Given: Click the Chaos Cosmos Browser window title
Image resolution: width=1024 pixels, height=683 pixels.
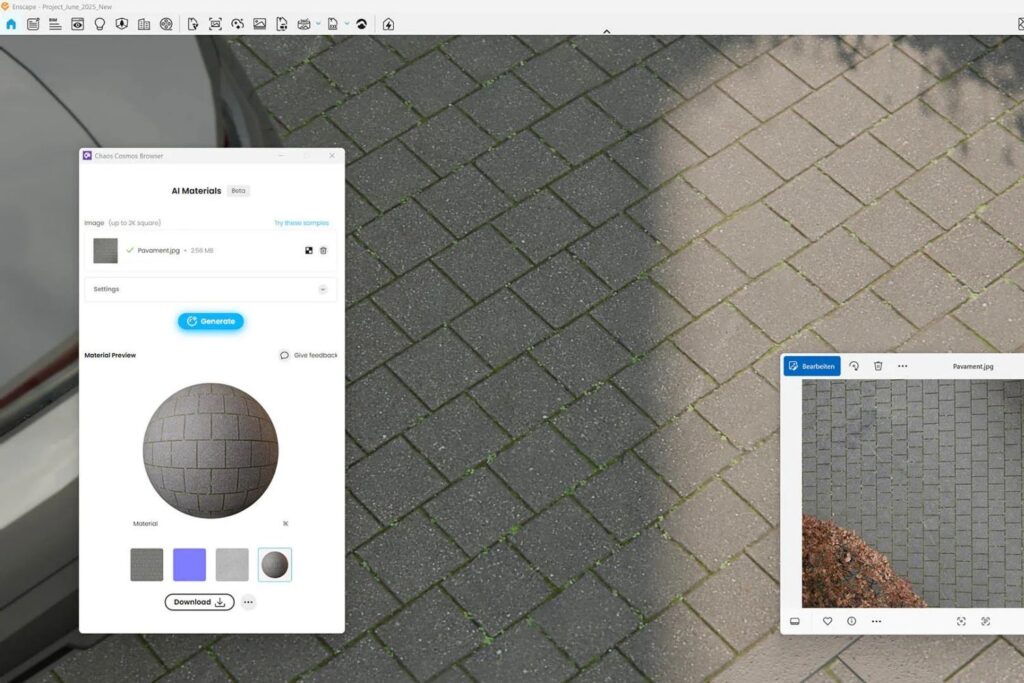Looking at the screenshot, I should tap(129, 156).
